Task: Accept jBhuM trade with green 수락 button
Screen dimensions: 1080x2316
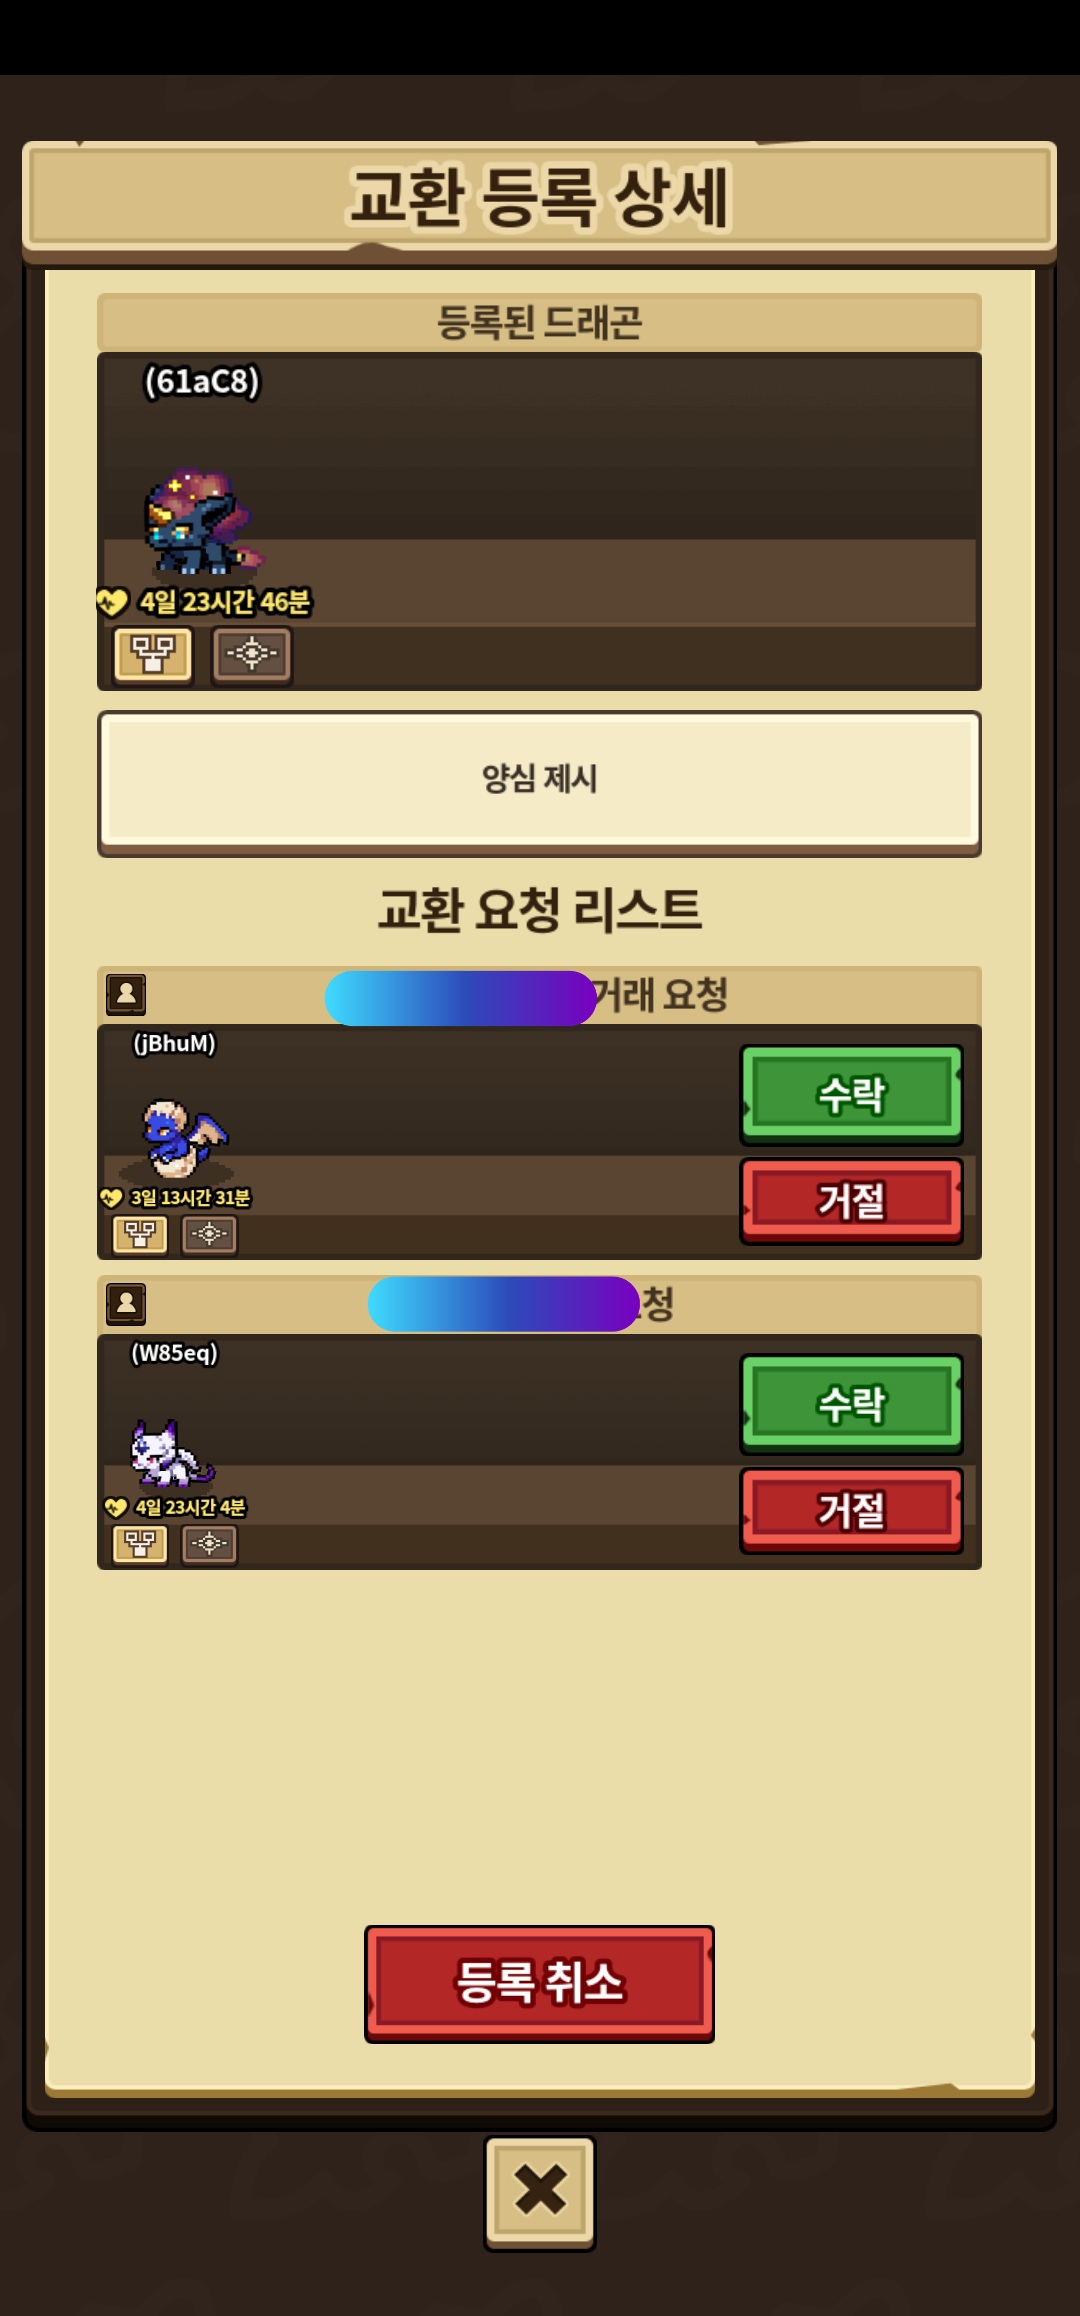Action: (x=851, y=1095)
